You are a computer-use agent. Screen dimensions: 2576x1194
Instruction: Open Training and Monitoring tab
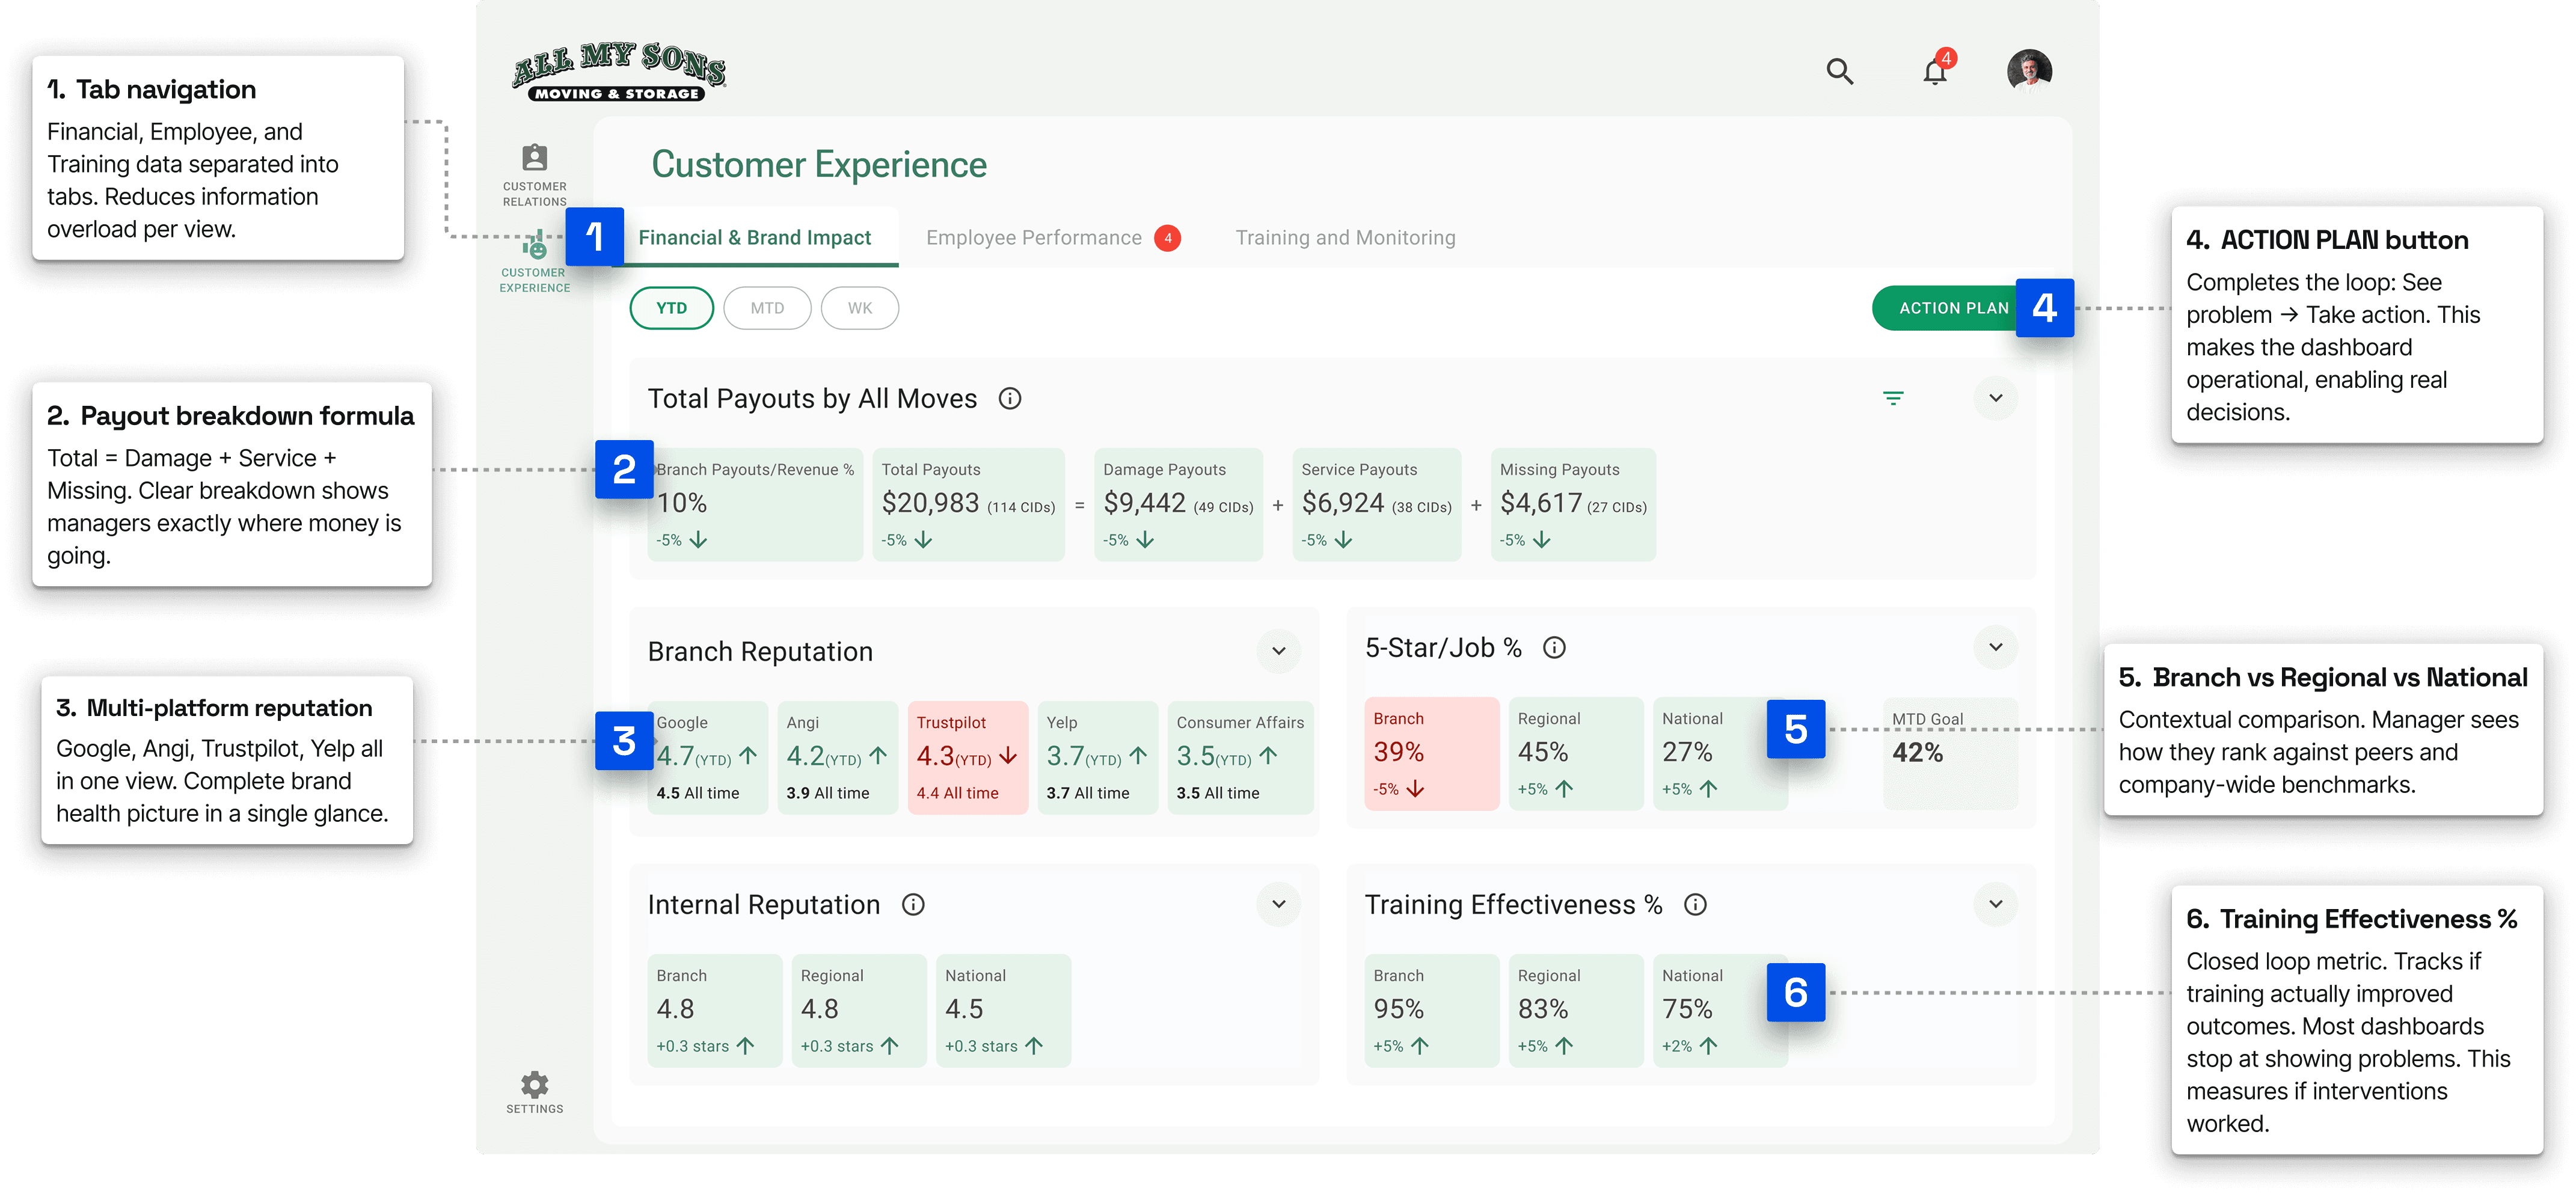click(1345, 238)
